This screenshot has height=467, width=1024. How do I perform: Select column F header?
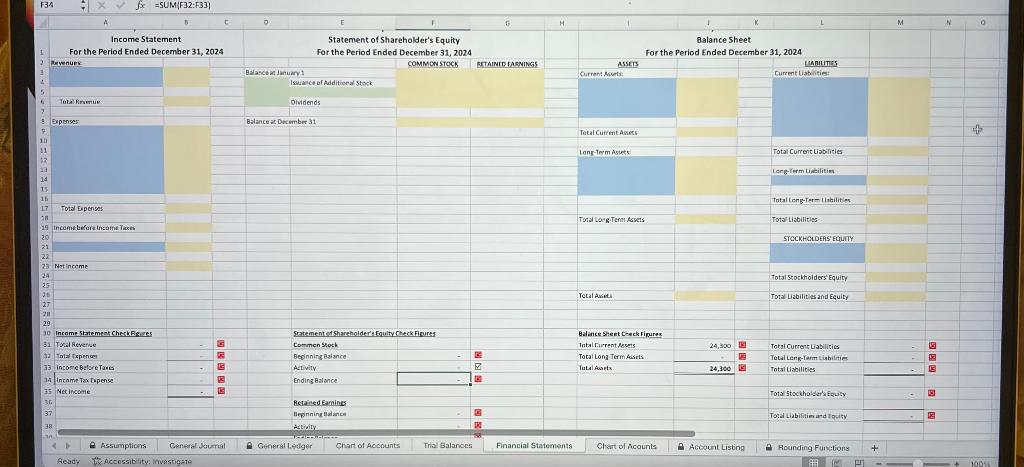pos(432,23)
